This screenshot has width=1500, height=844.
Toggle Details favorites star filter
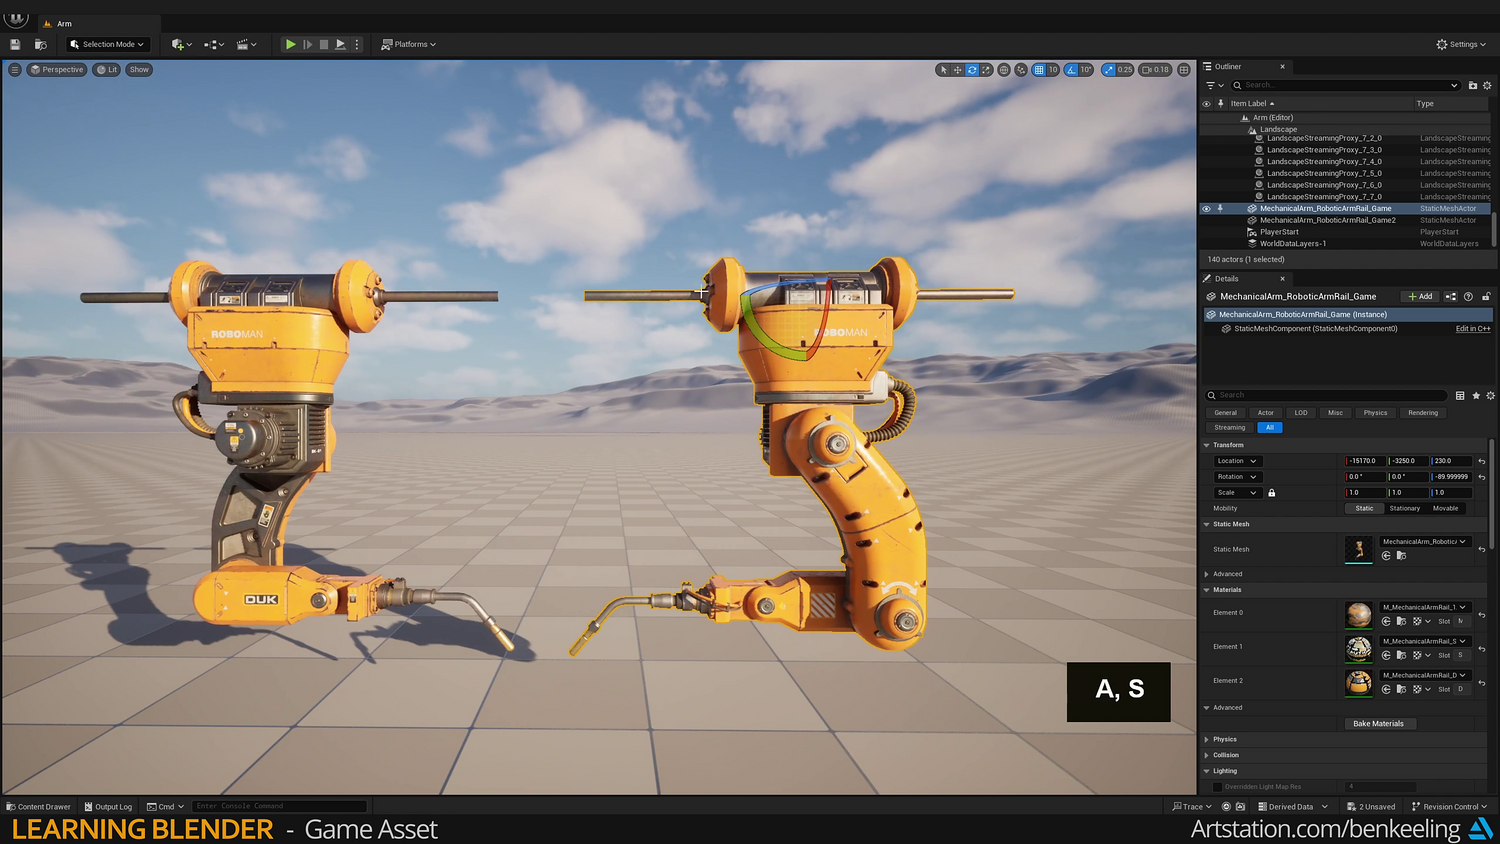(1476, 396)
